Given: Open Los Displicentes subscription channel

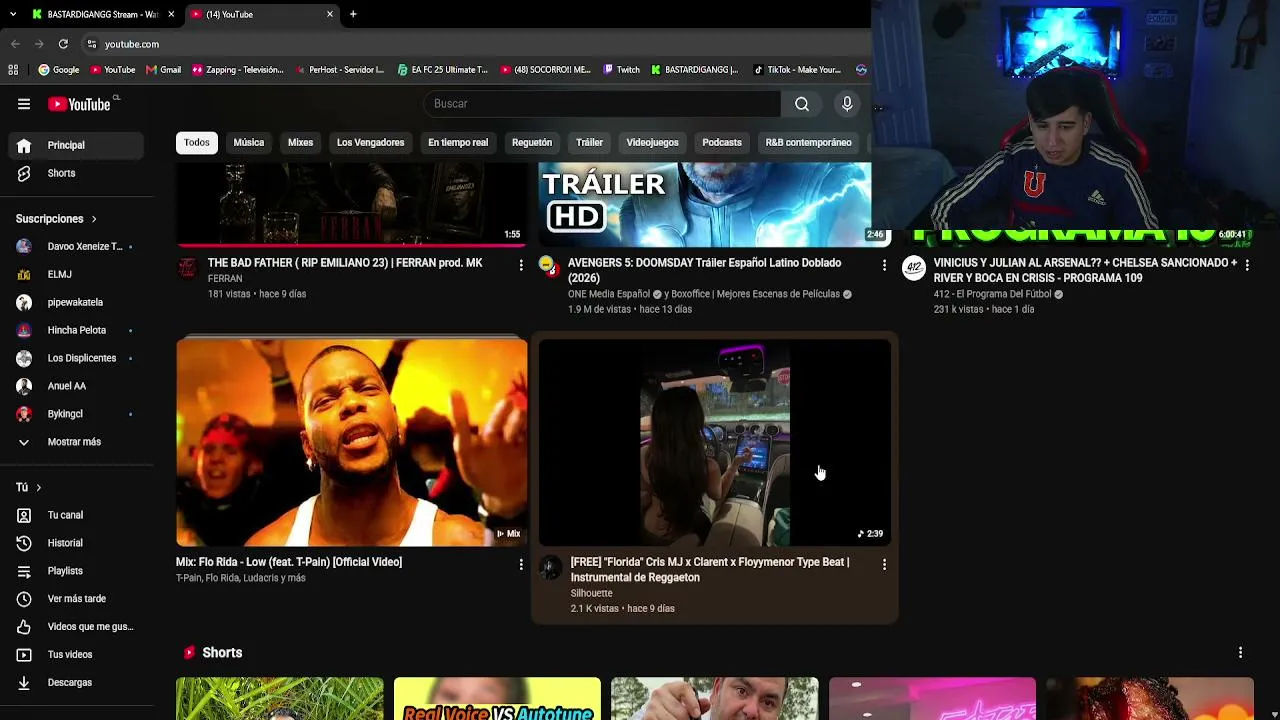Looking at the screenshot, I should (77, 359).
